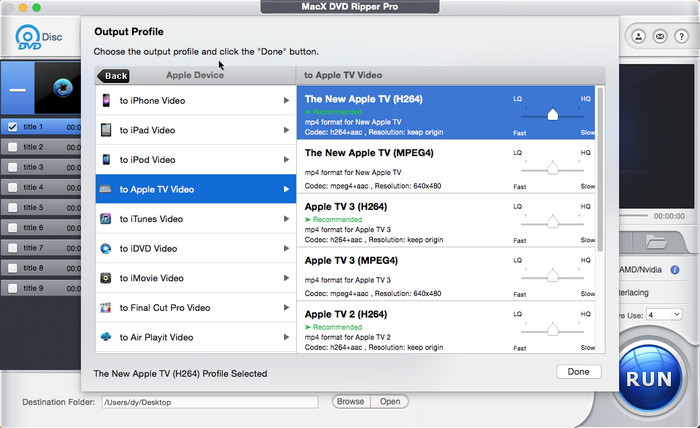Click the profile list vertical scrollbar
Viewport: 700px width, 428px height.
point(600,170)
